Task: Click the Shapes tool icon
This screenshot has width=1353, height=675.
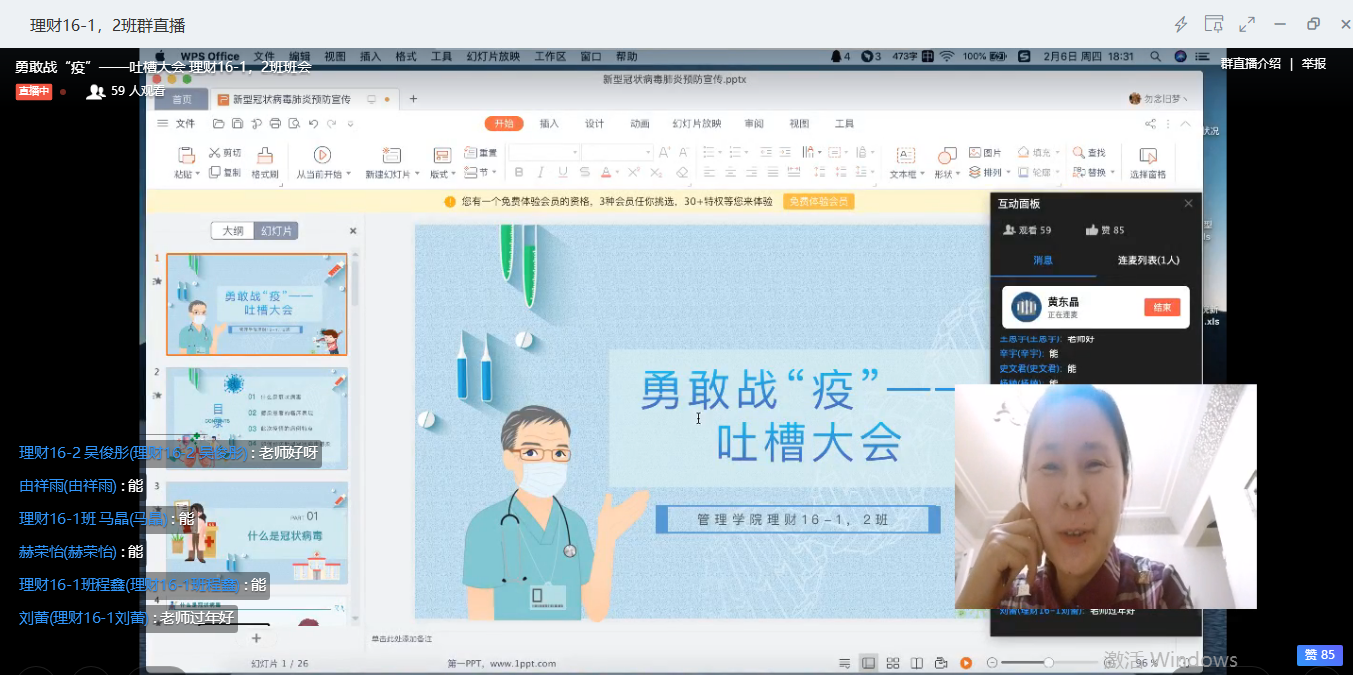Action: [946, 156]
